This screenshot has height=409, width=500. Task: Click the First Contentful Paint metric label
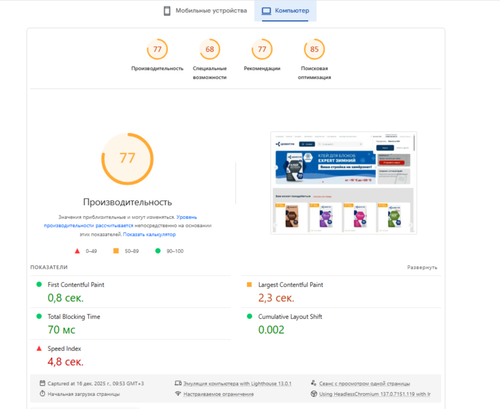click(x=76, y=285)
